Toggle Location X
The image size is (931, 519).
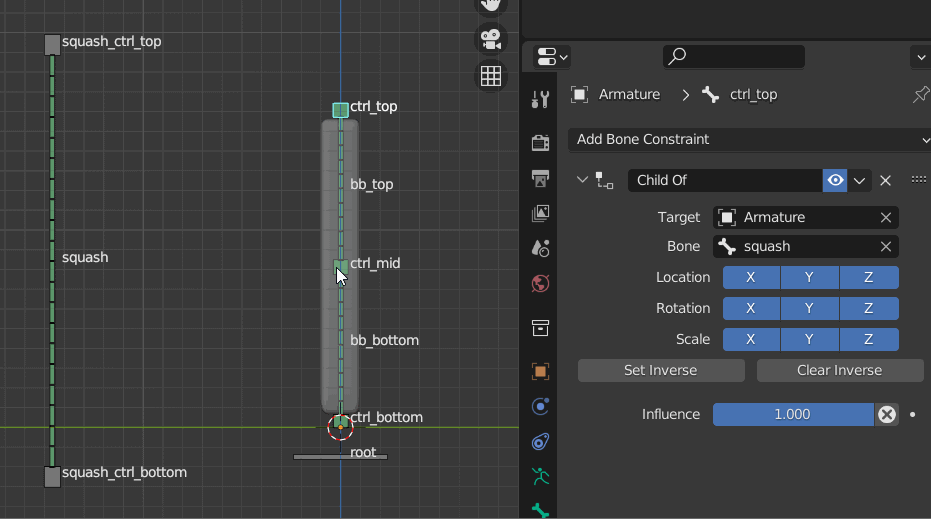(x=751, y=277)
